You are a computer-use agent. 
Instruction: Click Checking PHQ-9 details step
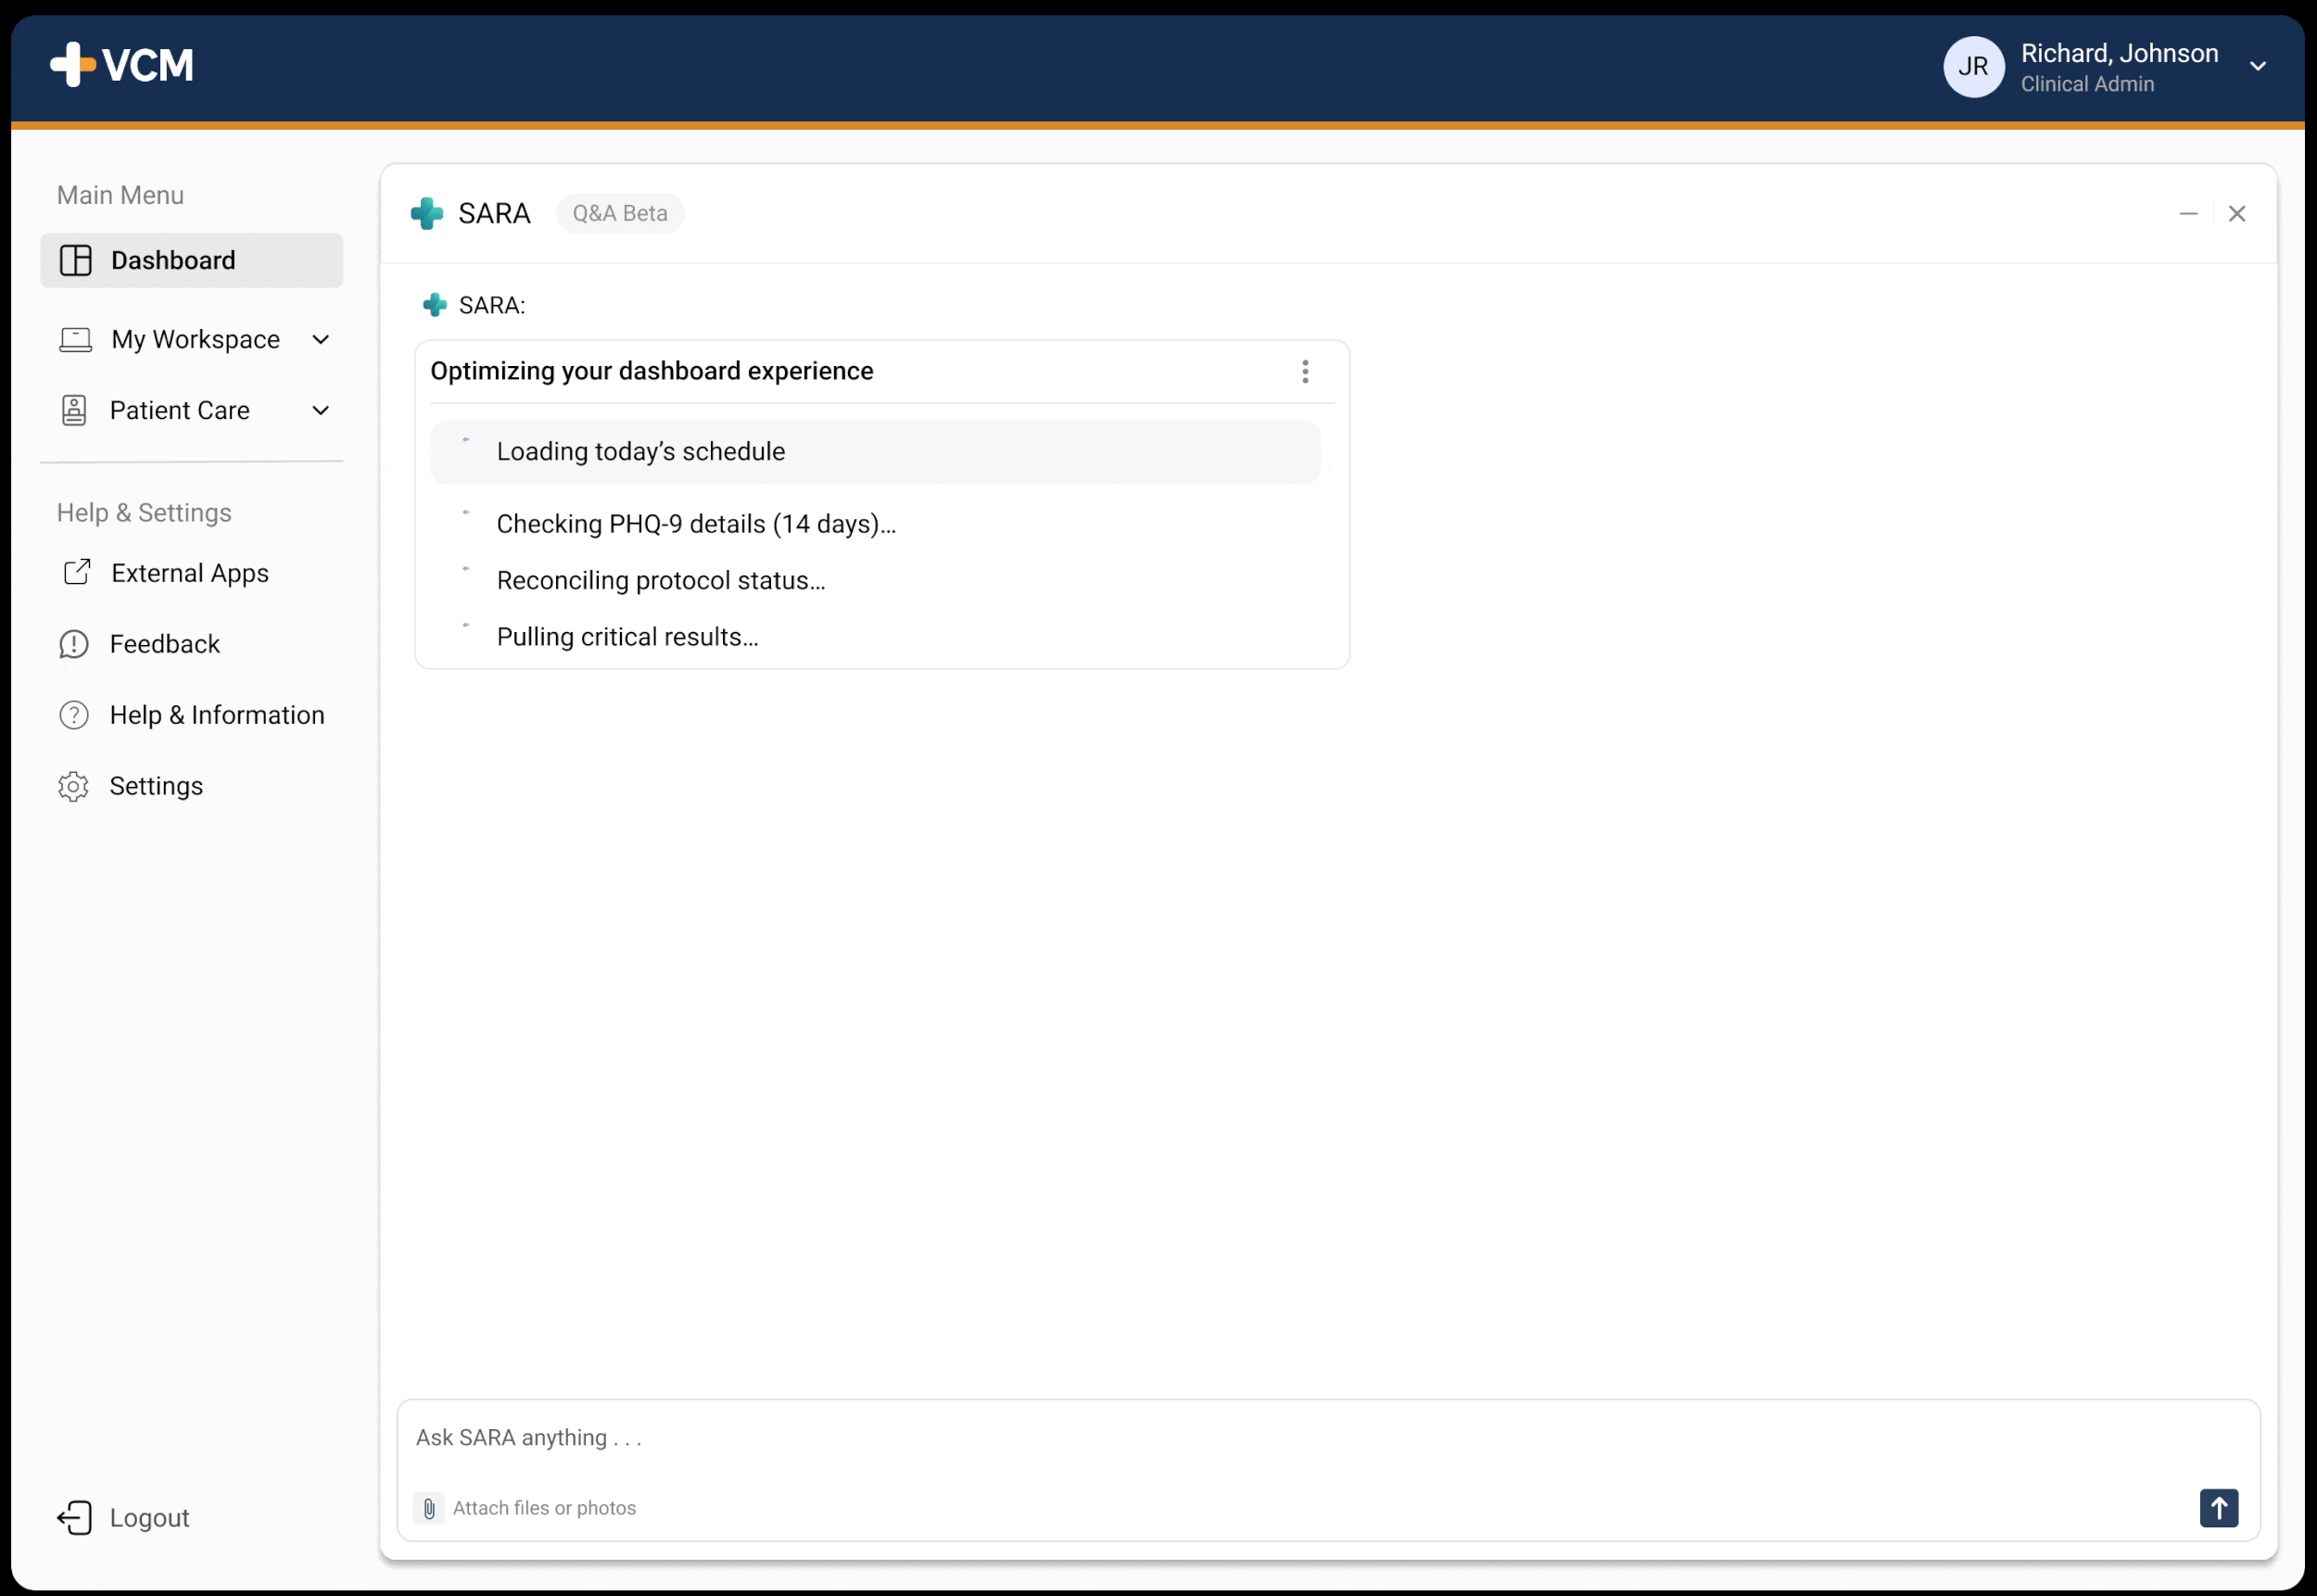click(695, 524)
